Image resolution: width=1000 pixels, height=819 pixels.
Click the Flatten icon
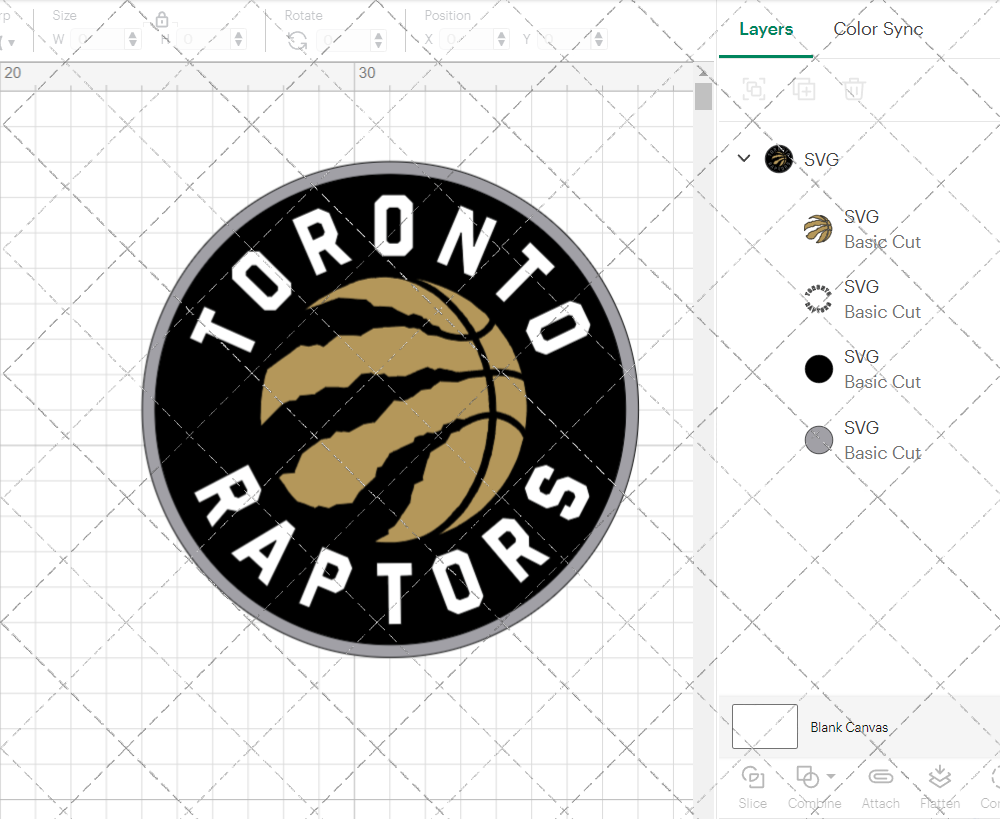point(939,777)
